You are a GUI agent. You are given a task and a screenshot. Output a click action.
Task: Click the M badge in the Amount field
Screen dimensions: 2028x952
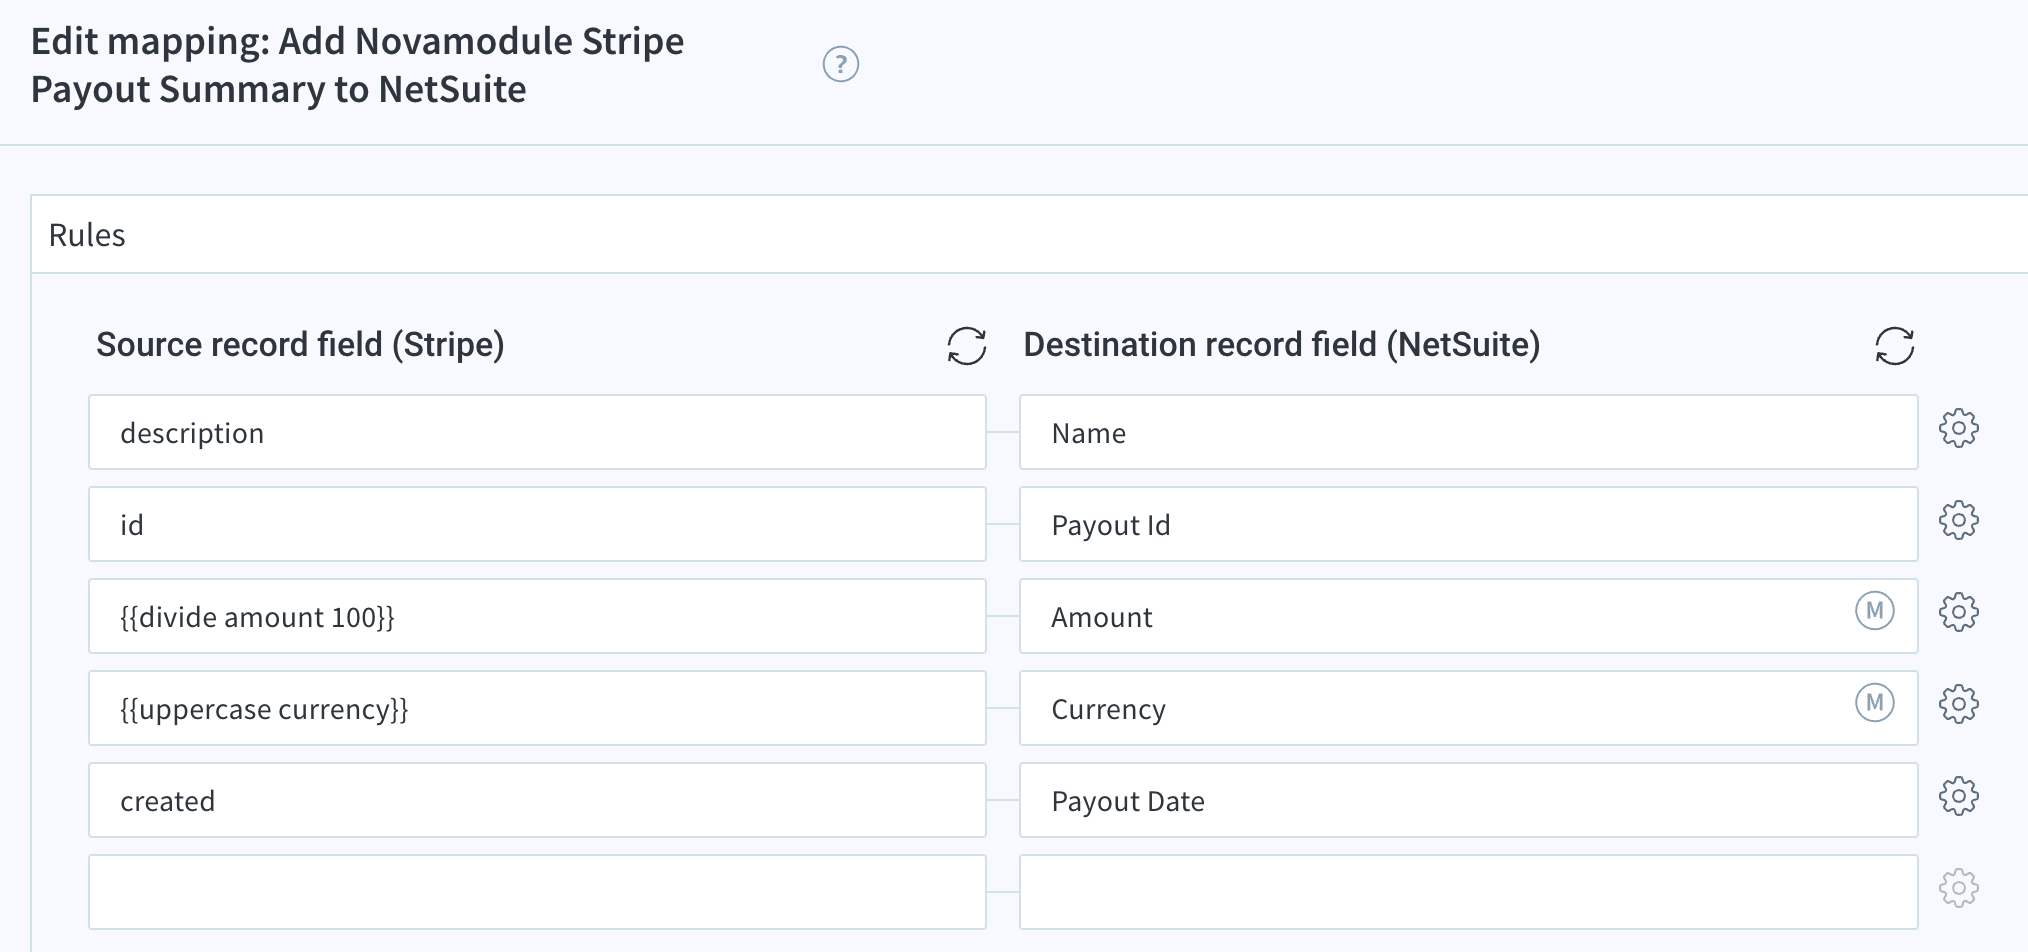(x=1875, y=610)
